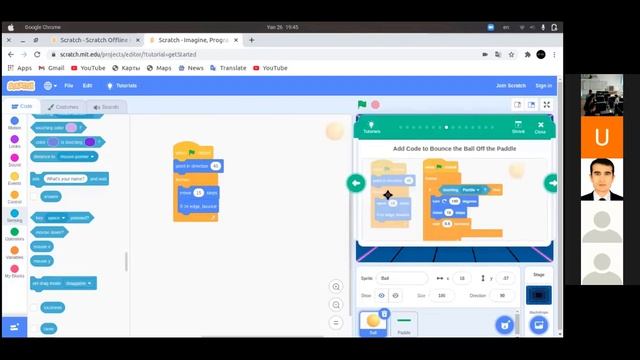This screenshot has width=640, height=360.
Task: Select the Motion block category
Action: tap(14, 123)
